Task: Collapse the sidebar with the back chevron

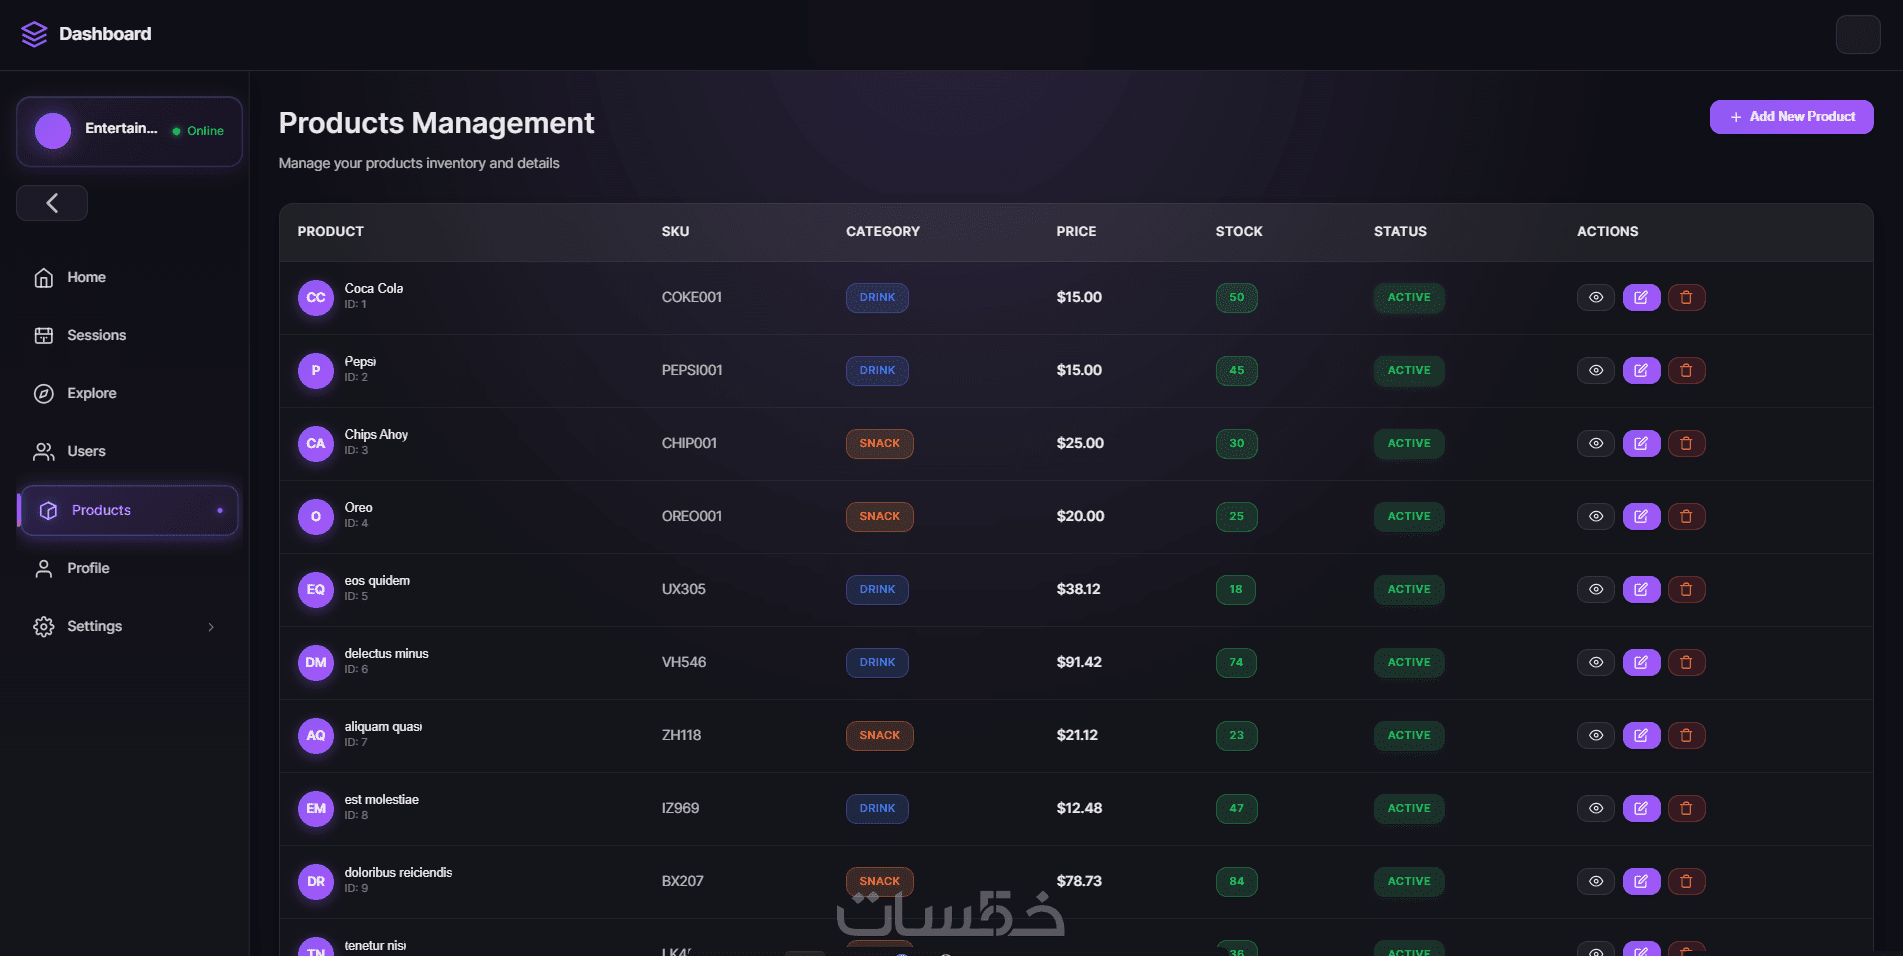Action: click(52, 203)
